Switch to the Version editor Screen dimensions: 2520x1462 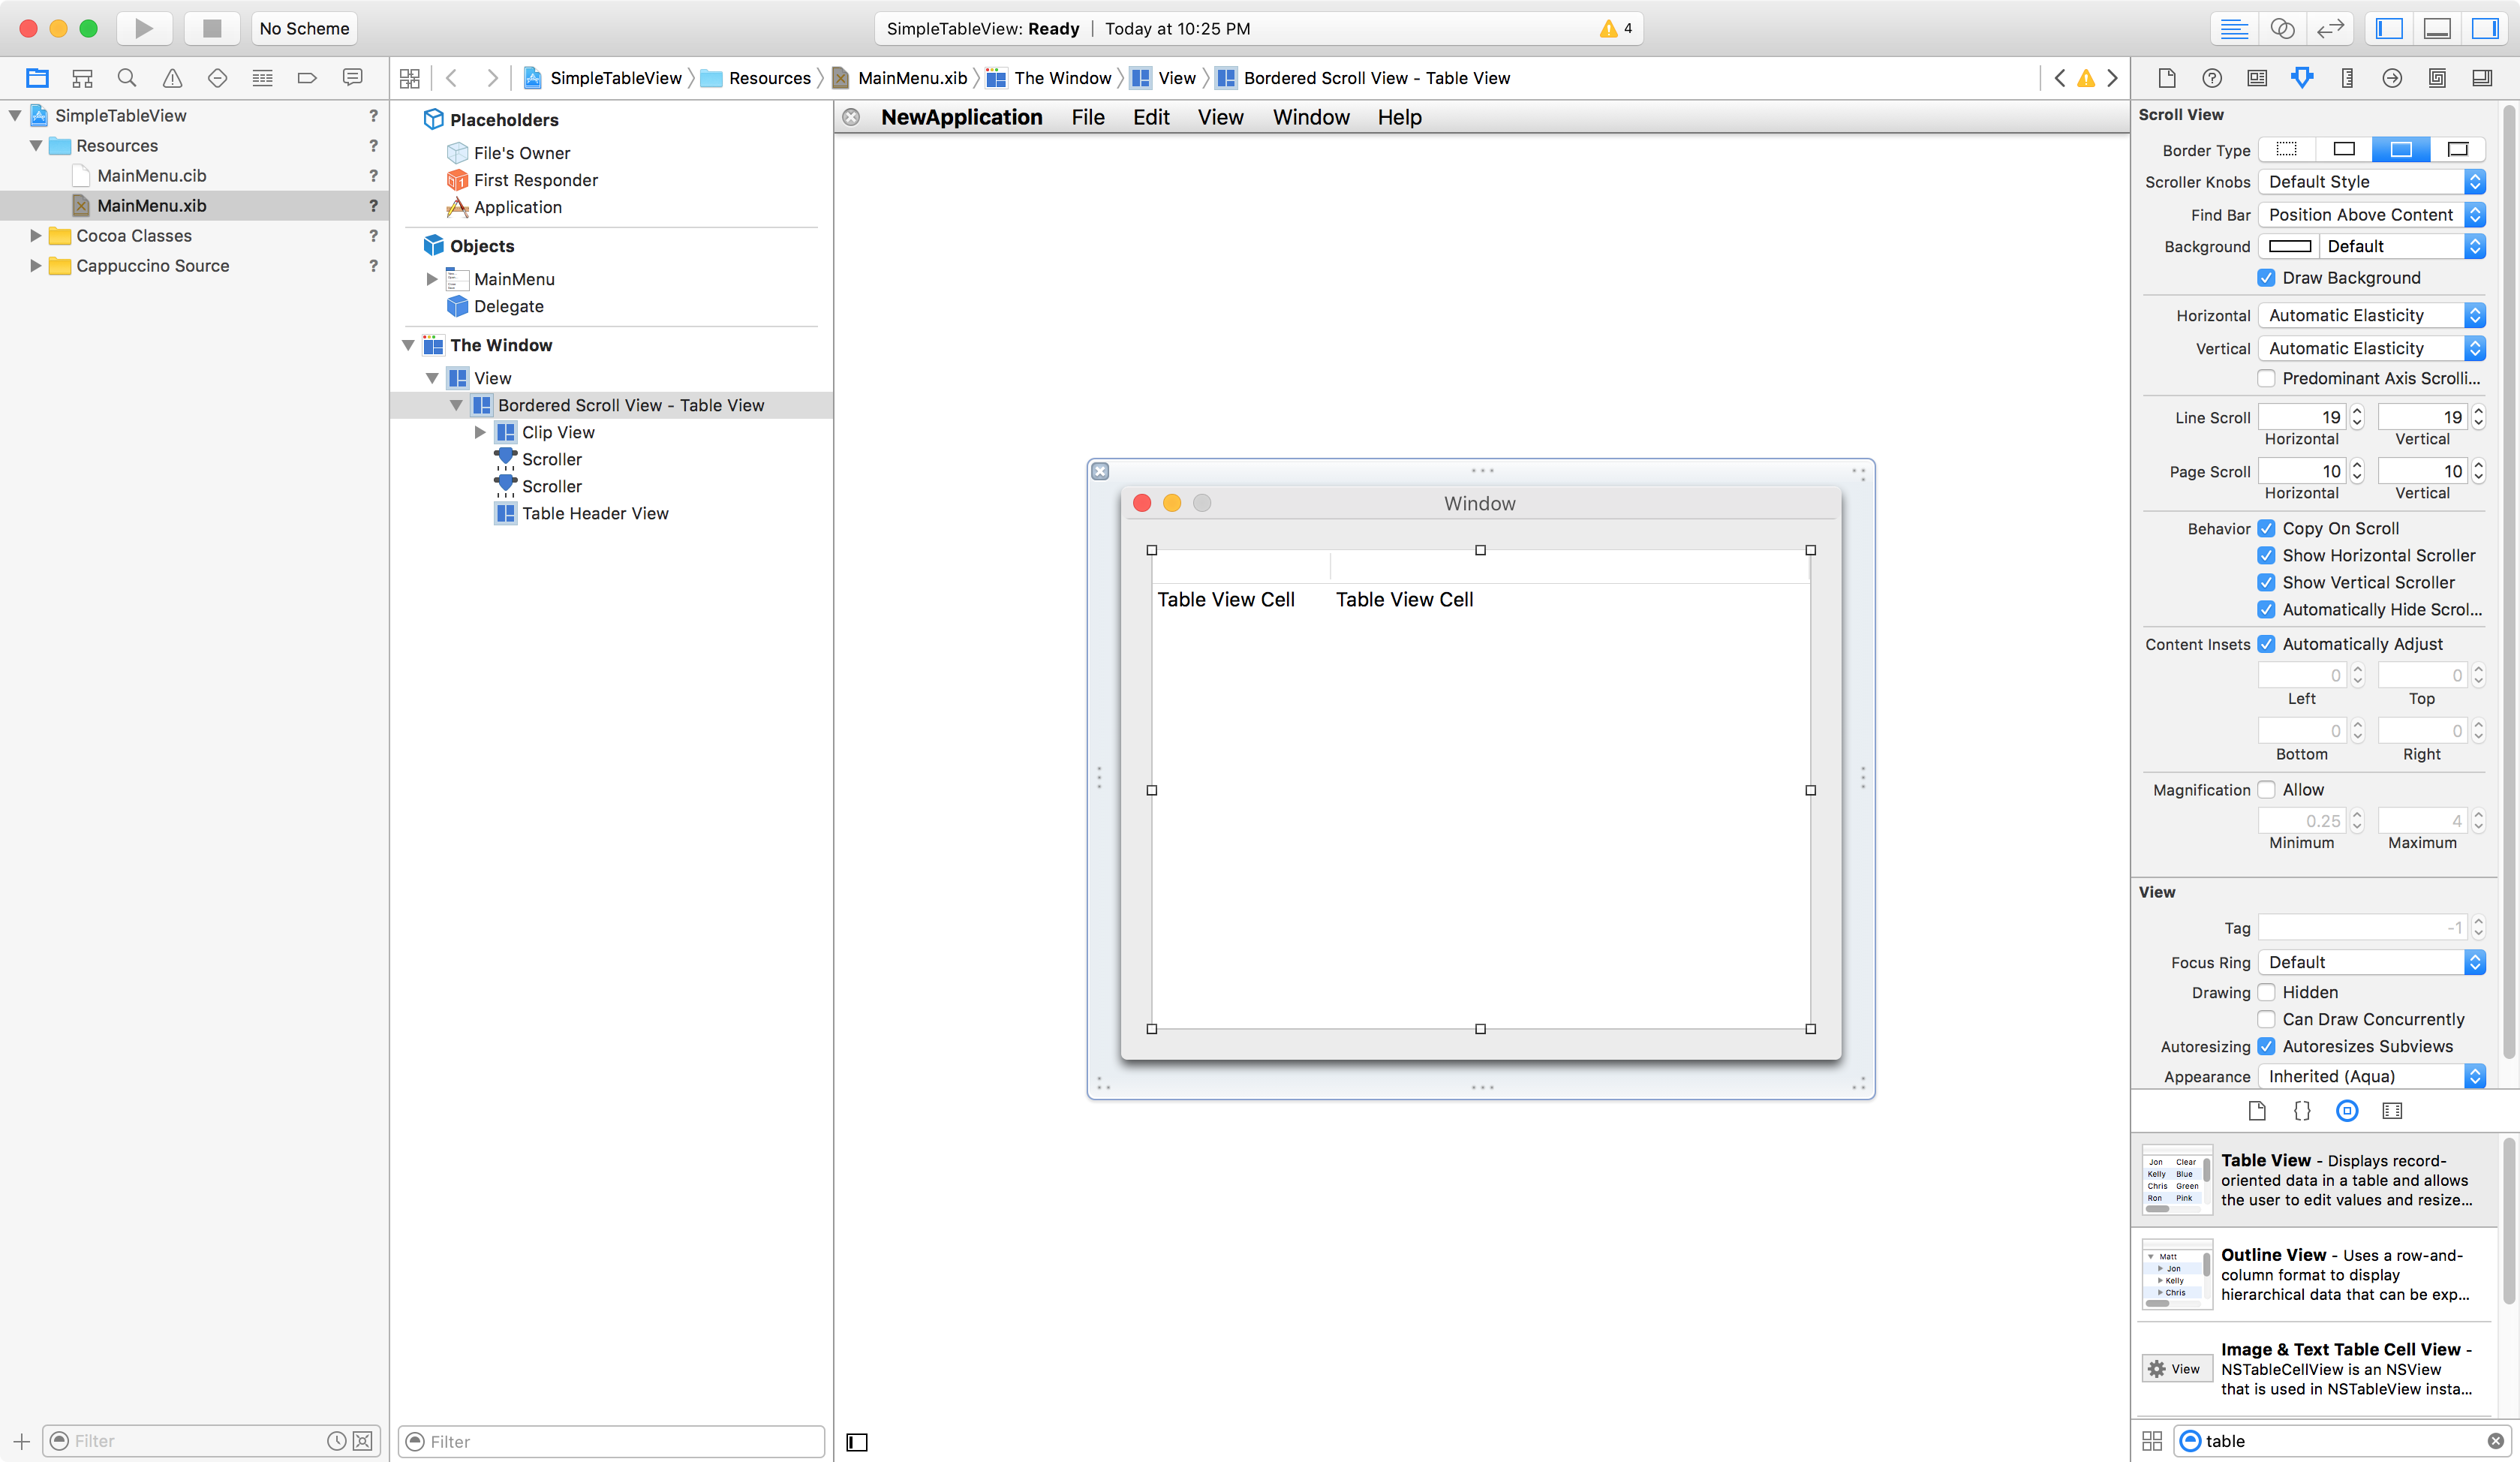[x=2330, y=28]
